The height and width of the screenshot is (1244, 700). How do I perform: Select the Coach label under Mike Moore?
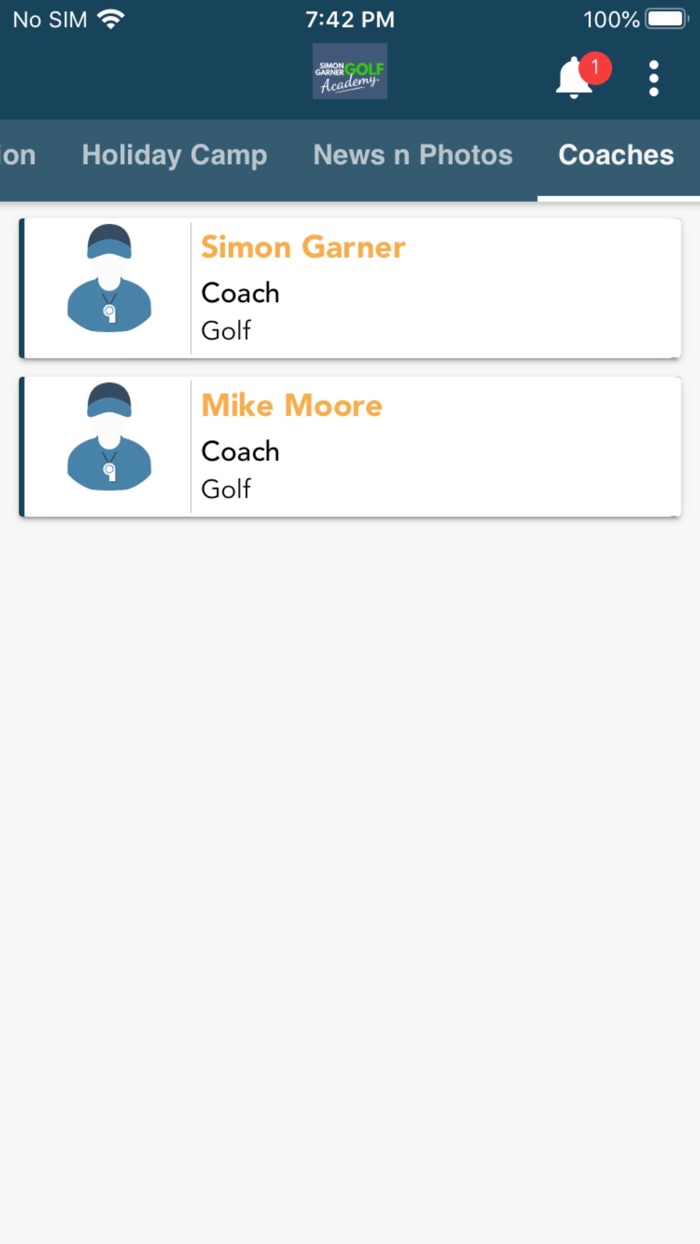pyautogui.click(x=240, y=451)
